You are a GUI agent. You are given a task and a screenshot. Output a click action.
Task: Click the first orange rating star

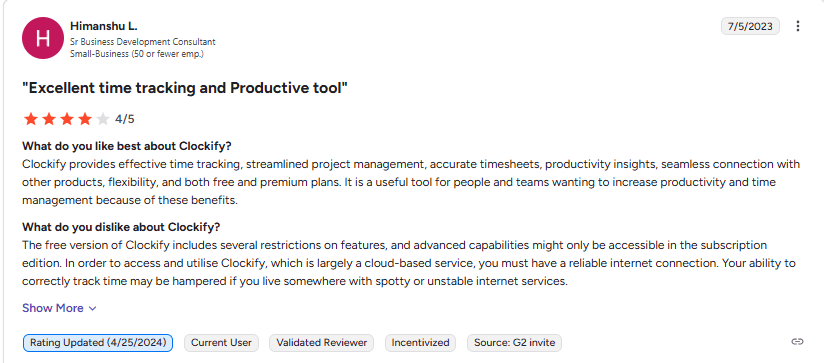coord(31,119)
